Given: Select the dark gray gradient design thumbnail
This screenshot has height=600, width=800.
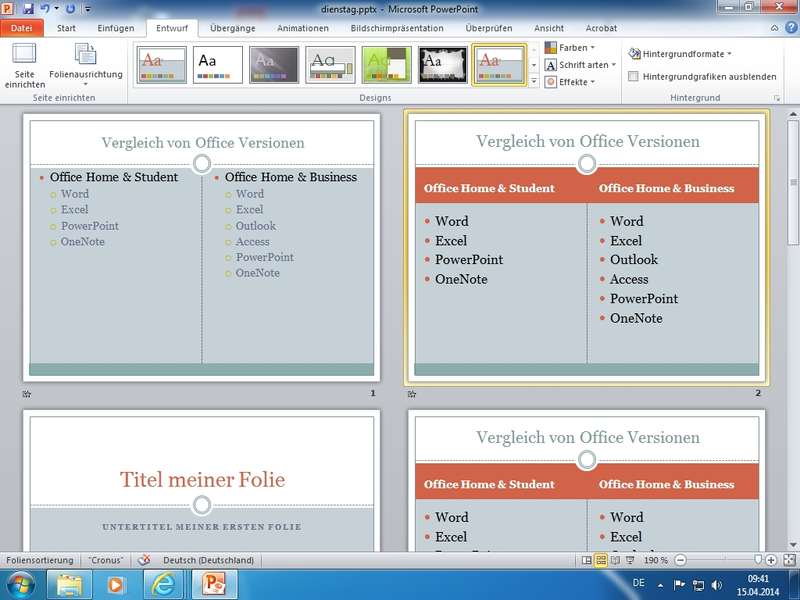Looking at the screenshot, I should pyautogui.click(x=274, y=65).
